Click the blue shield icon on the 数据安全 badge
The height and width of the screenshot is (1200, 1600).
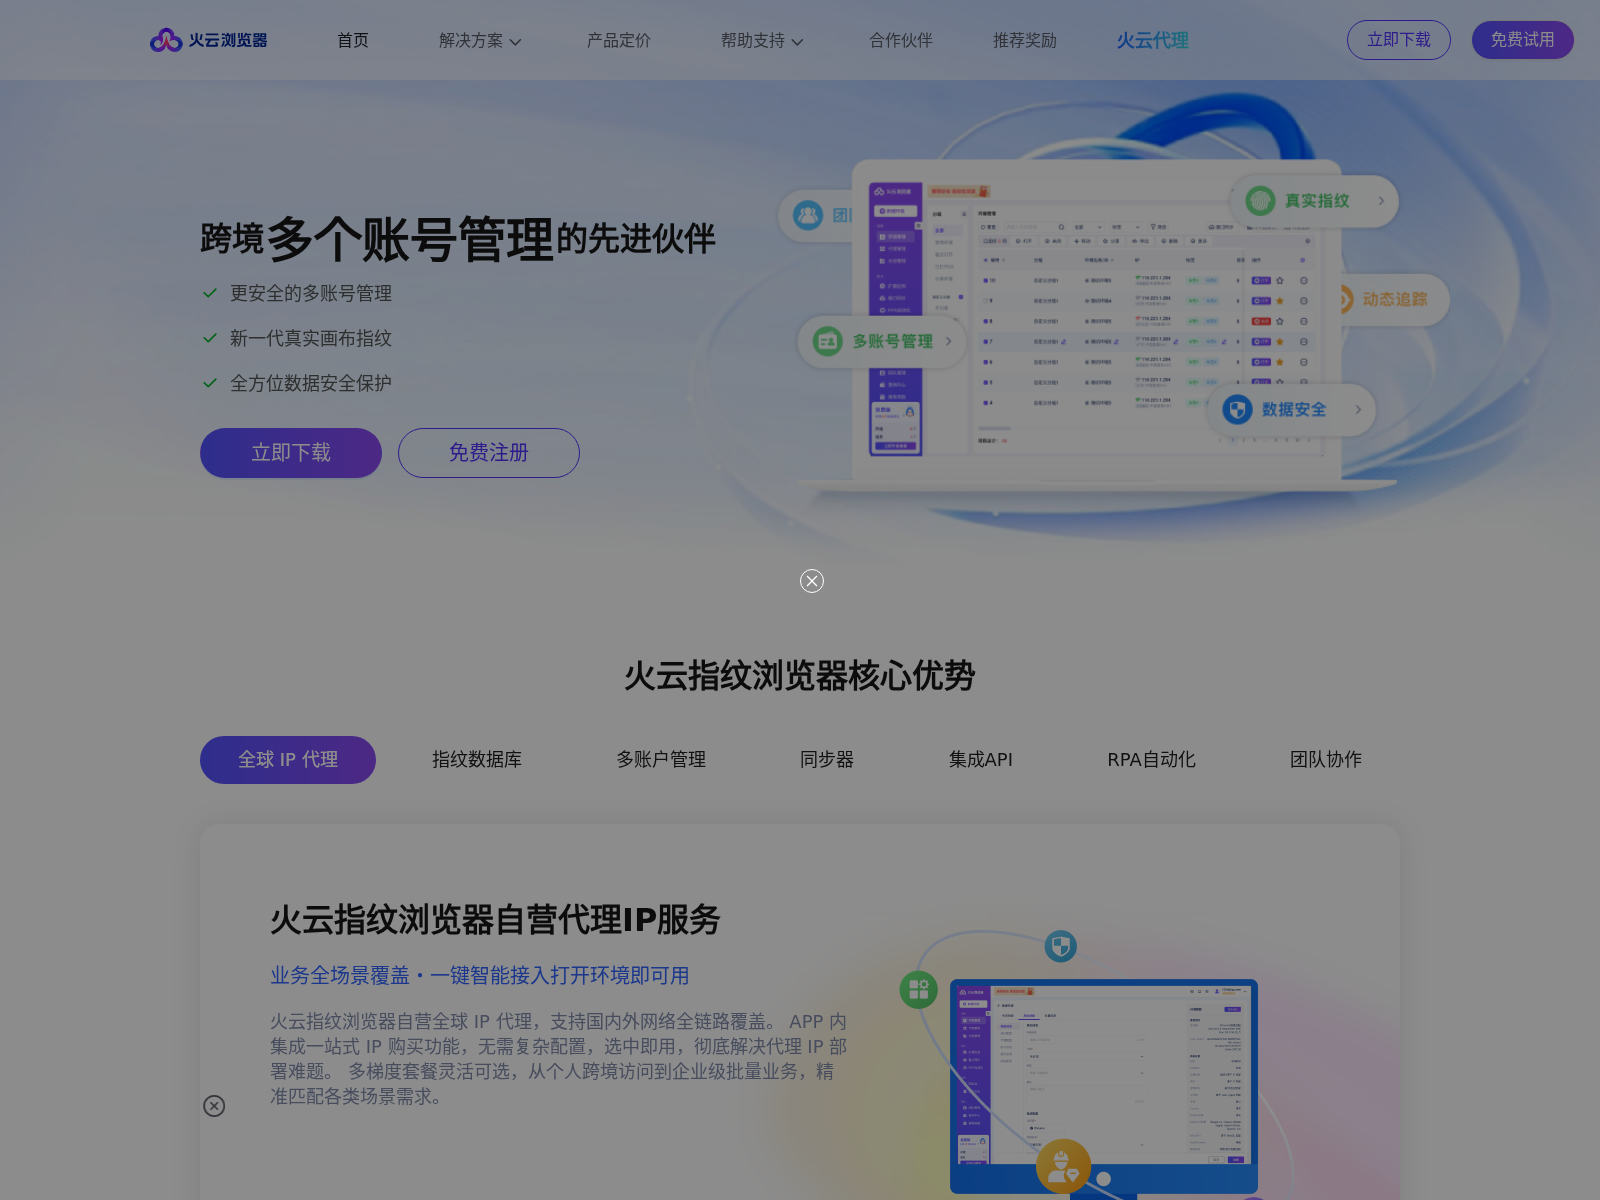[x=1238, y=409]
